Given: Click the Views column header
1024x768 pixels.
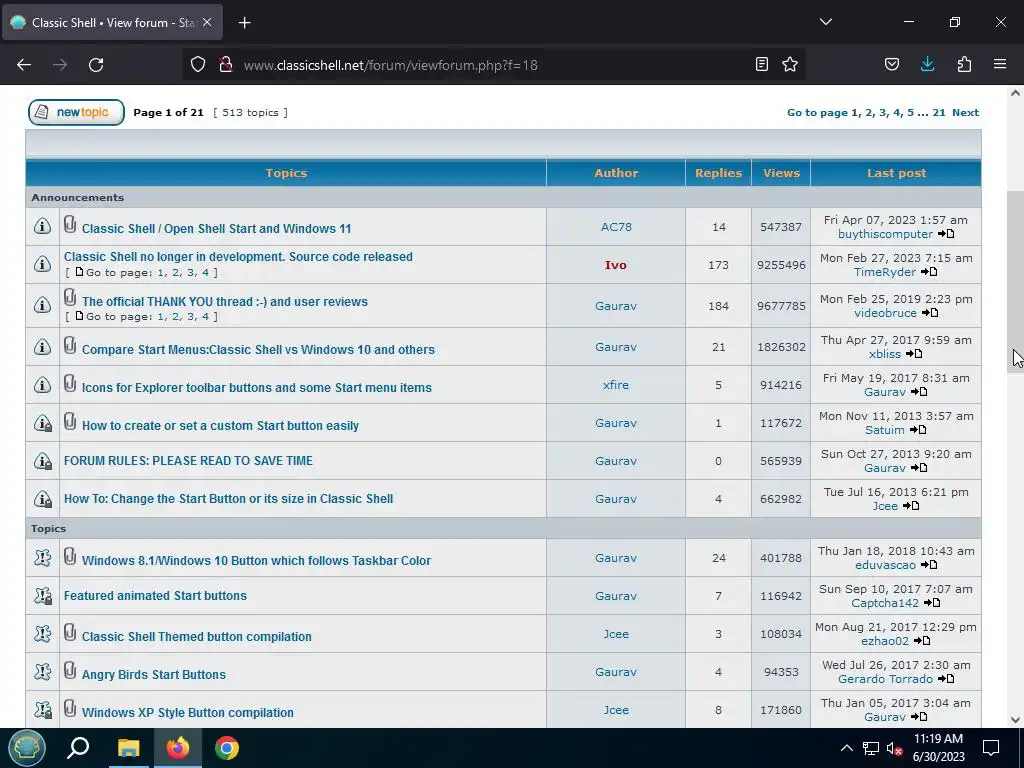Looking at the screenshot, I should coord(781,173).
